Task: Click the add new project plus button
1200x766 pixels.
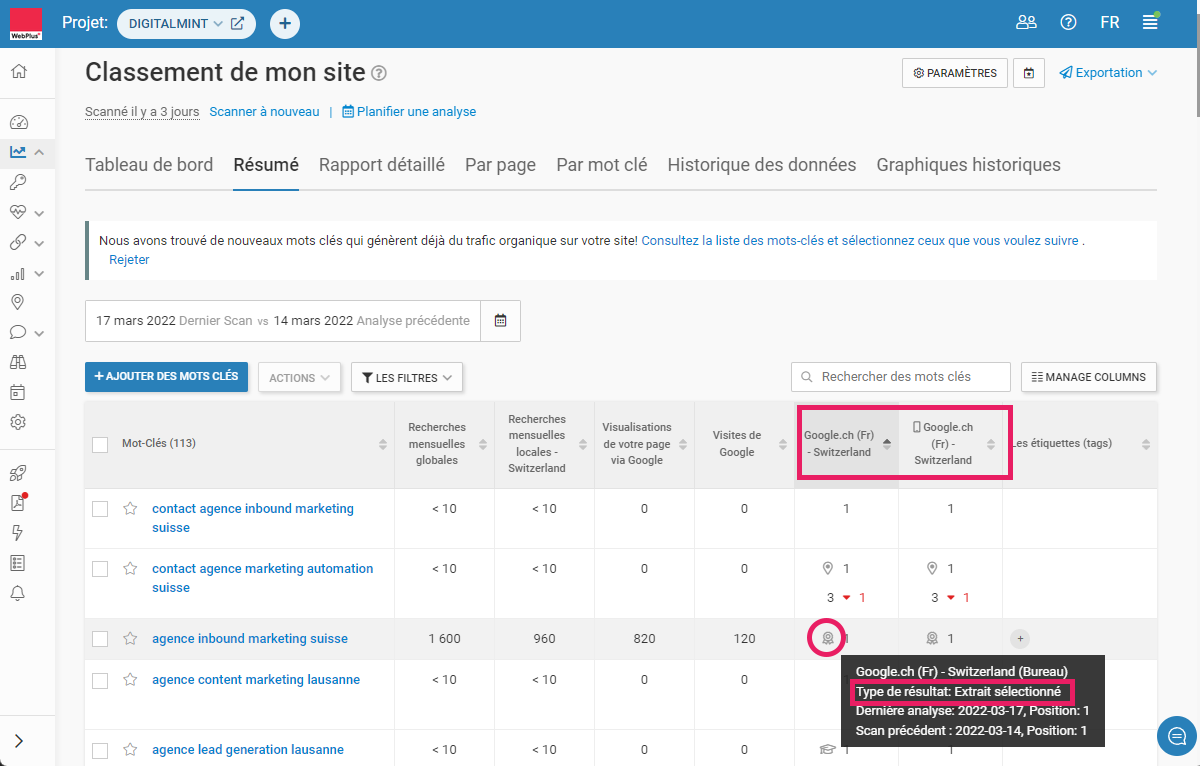Action: [285, 23]
